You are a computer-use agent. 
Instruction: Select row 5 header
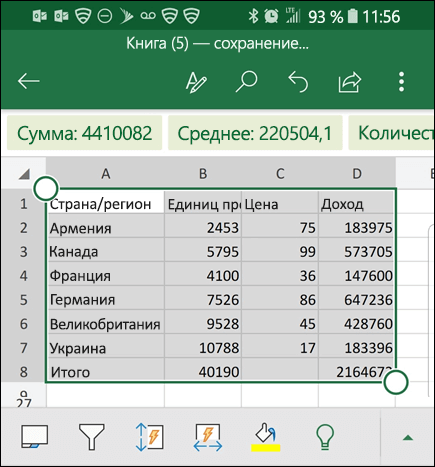(x=23, y=300)
